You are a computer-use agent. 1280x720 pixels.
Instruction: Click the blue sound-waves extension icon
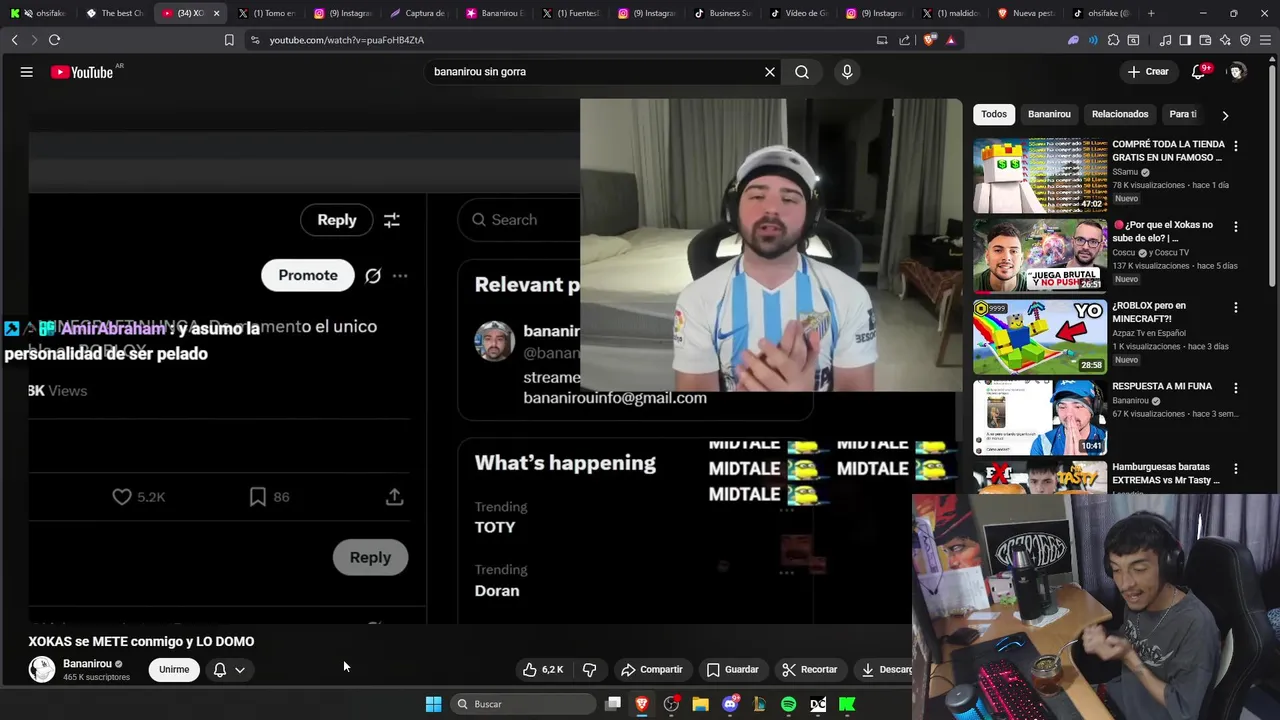pyautogui.click(x=1093, y=40)
